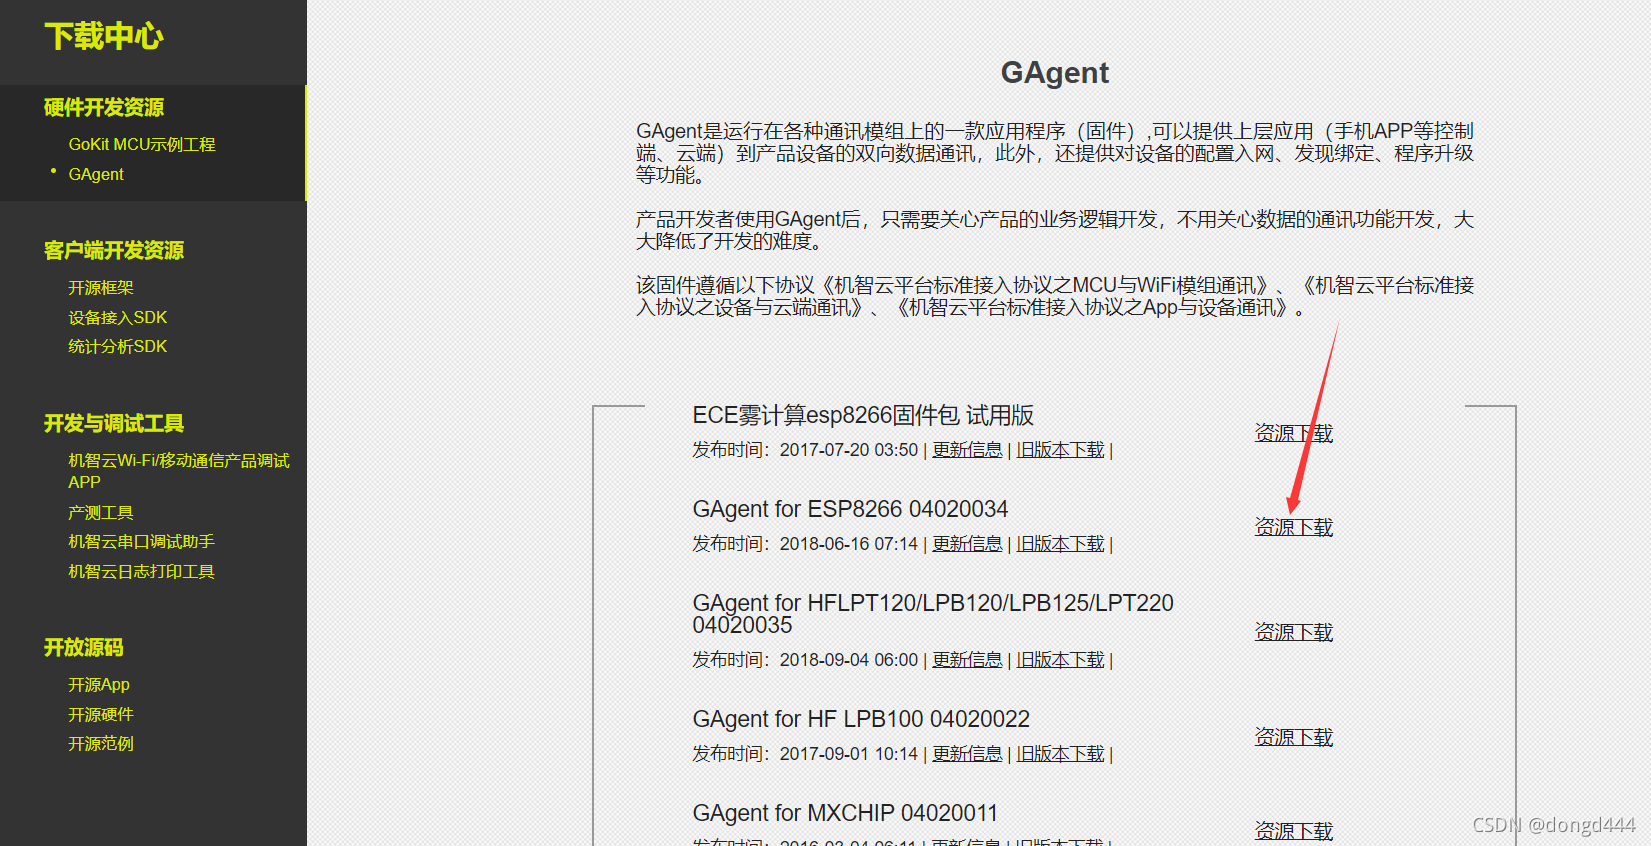Select the date 2018-06-16 07:14

[x=849, y=544]
